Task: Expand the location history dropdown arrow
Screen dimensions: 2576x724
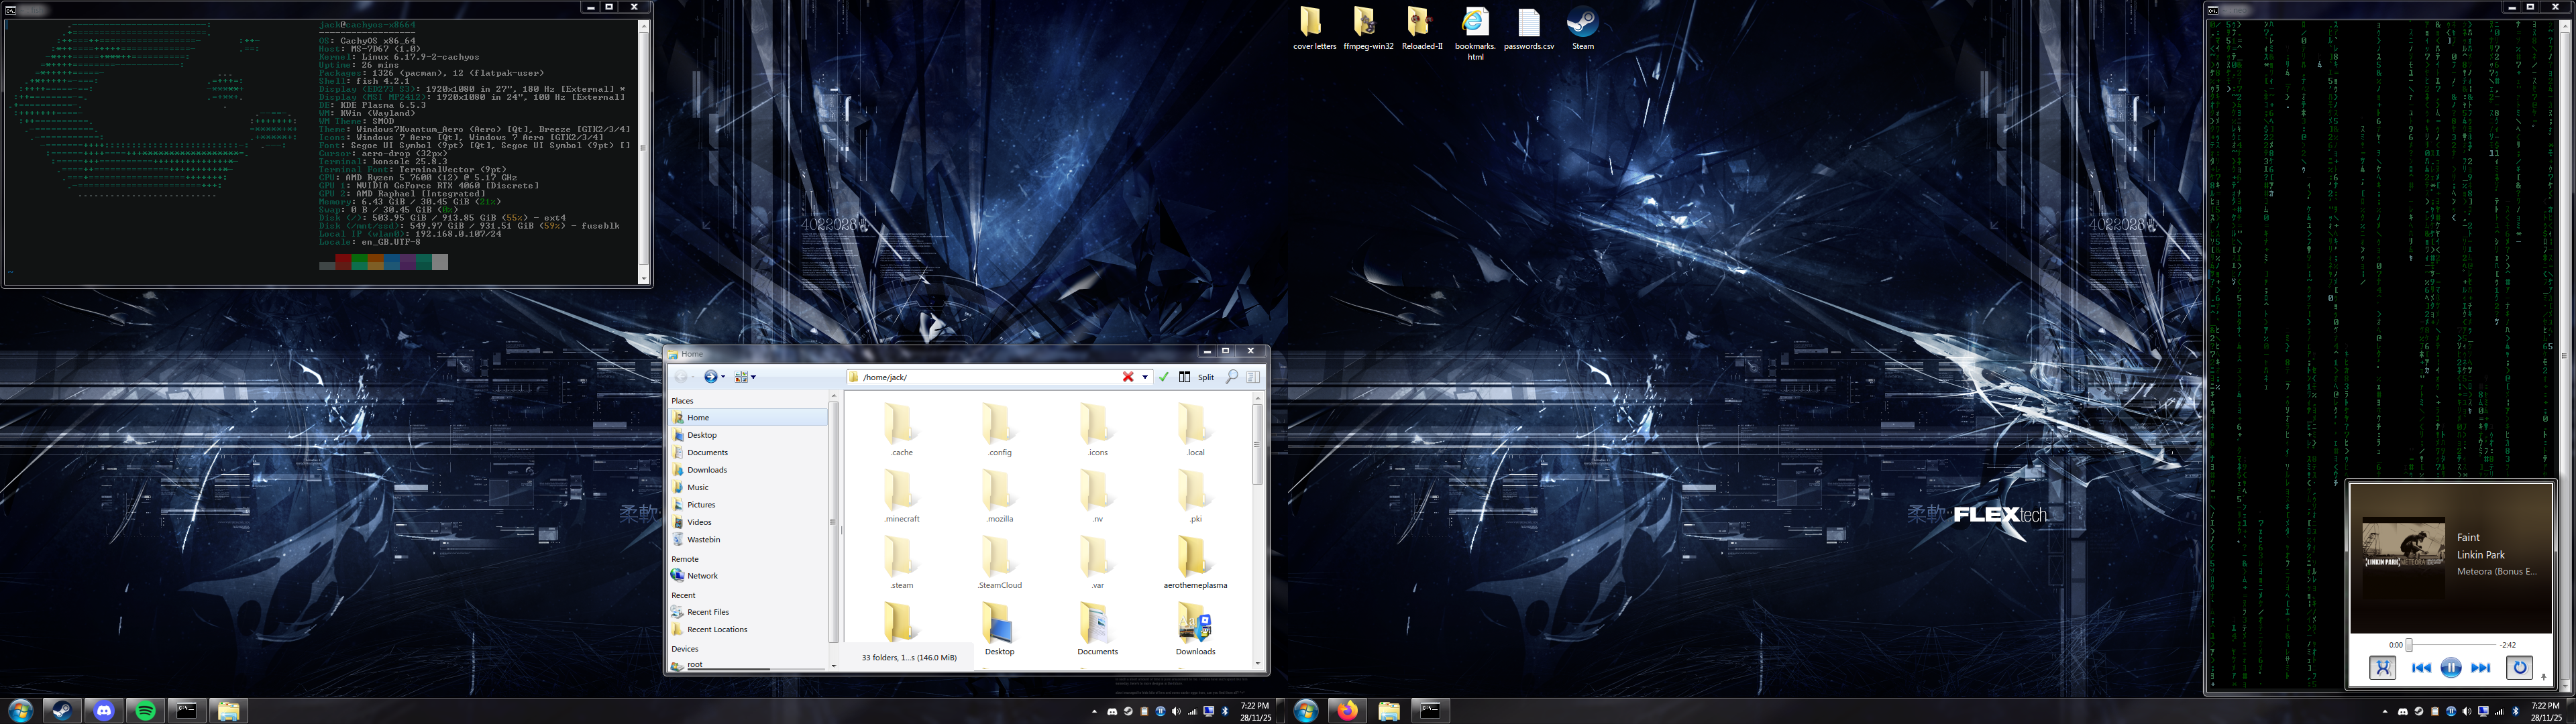Action: 1145,377
